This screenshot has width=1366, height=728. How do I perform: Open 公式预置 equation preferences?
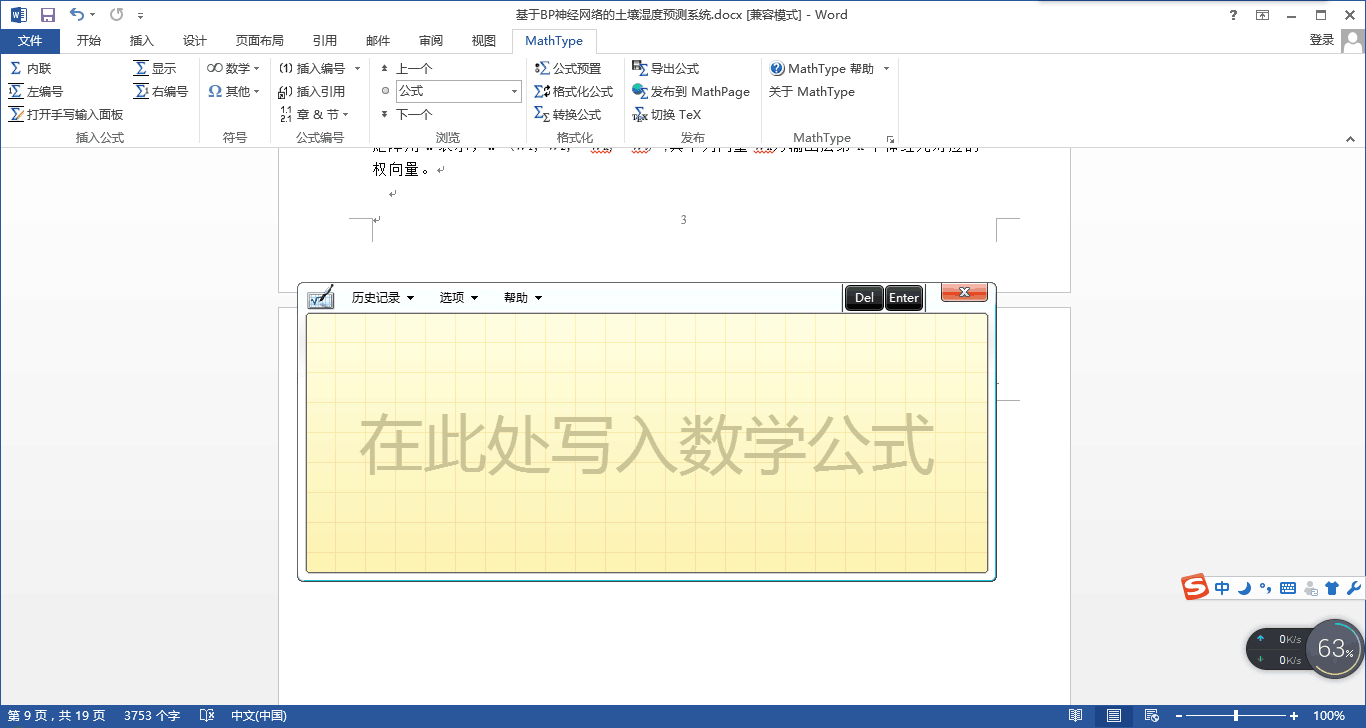click(568, 68)
